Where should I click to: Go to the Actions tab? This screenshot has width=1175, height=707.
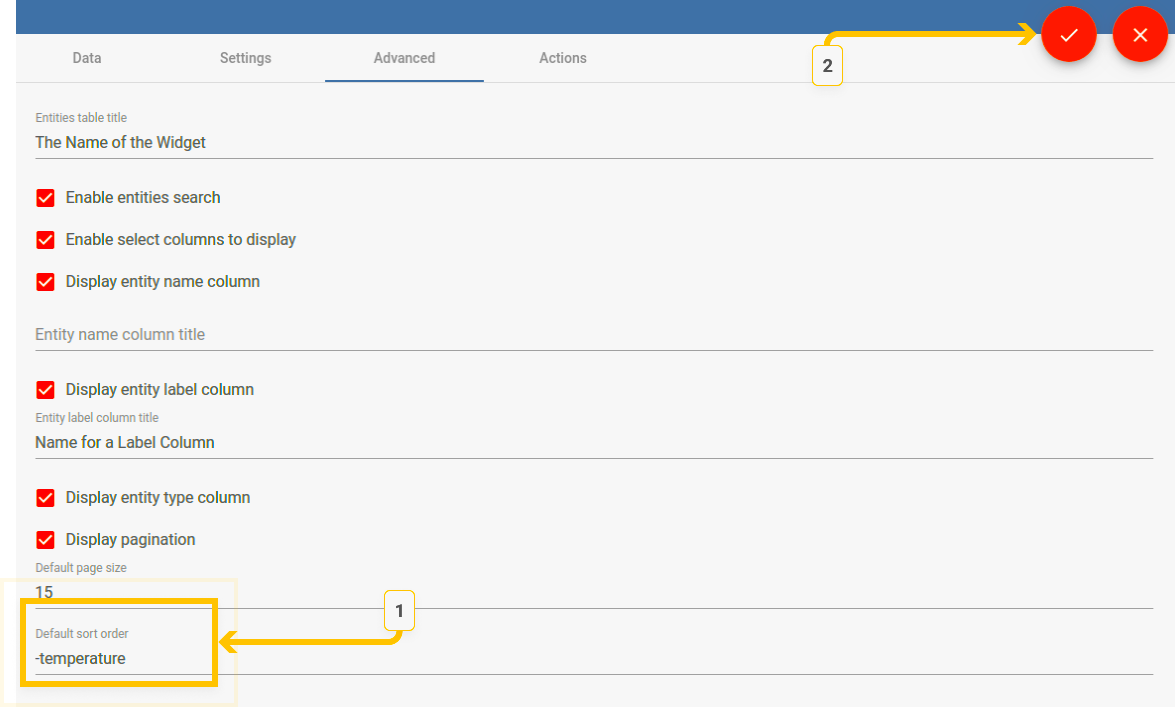pos(563,58)
